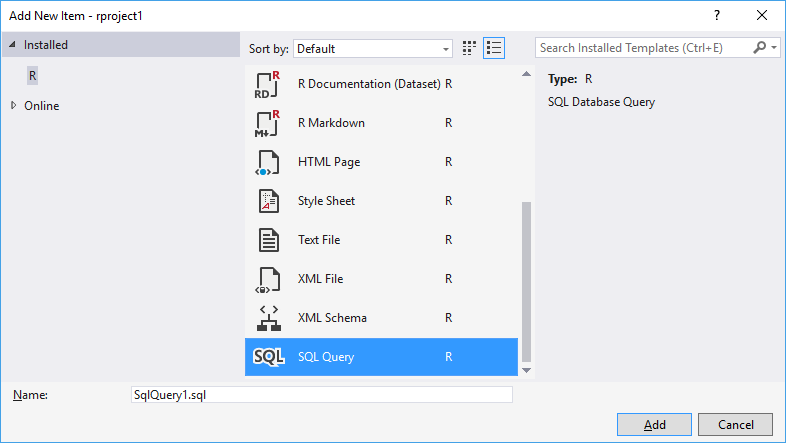Select the HTML Page row label
Screen dimensions: 786x443
[329, 162]
